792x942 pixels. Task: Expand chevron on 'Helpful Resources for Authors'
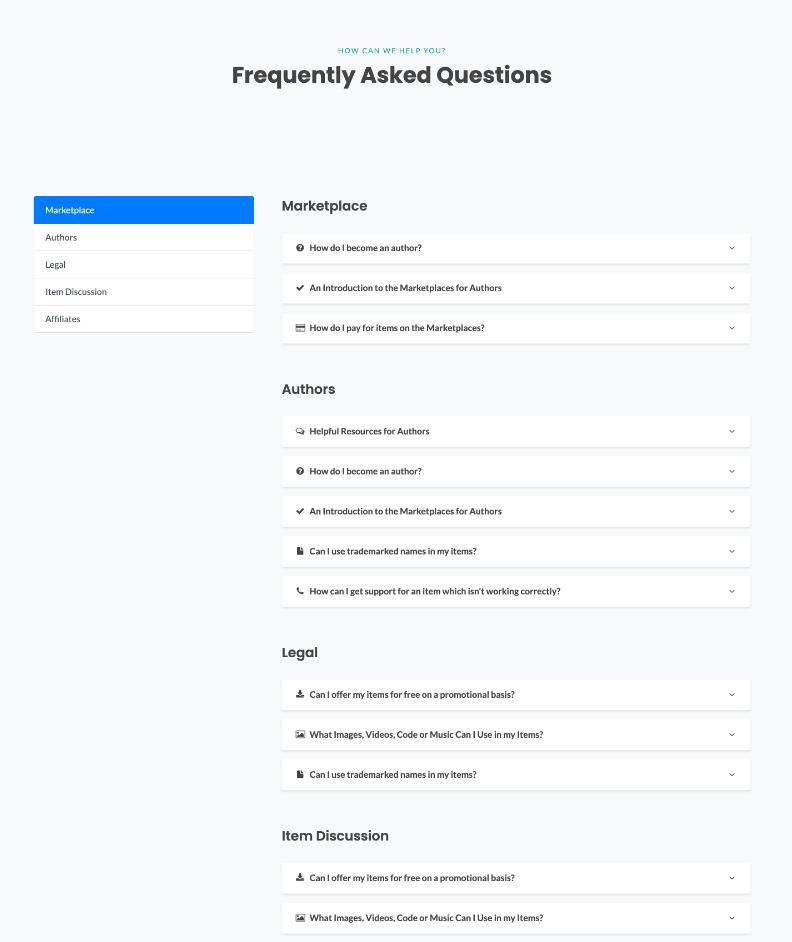click(x=732, y=432)
